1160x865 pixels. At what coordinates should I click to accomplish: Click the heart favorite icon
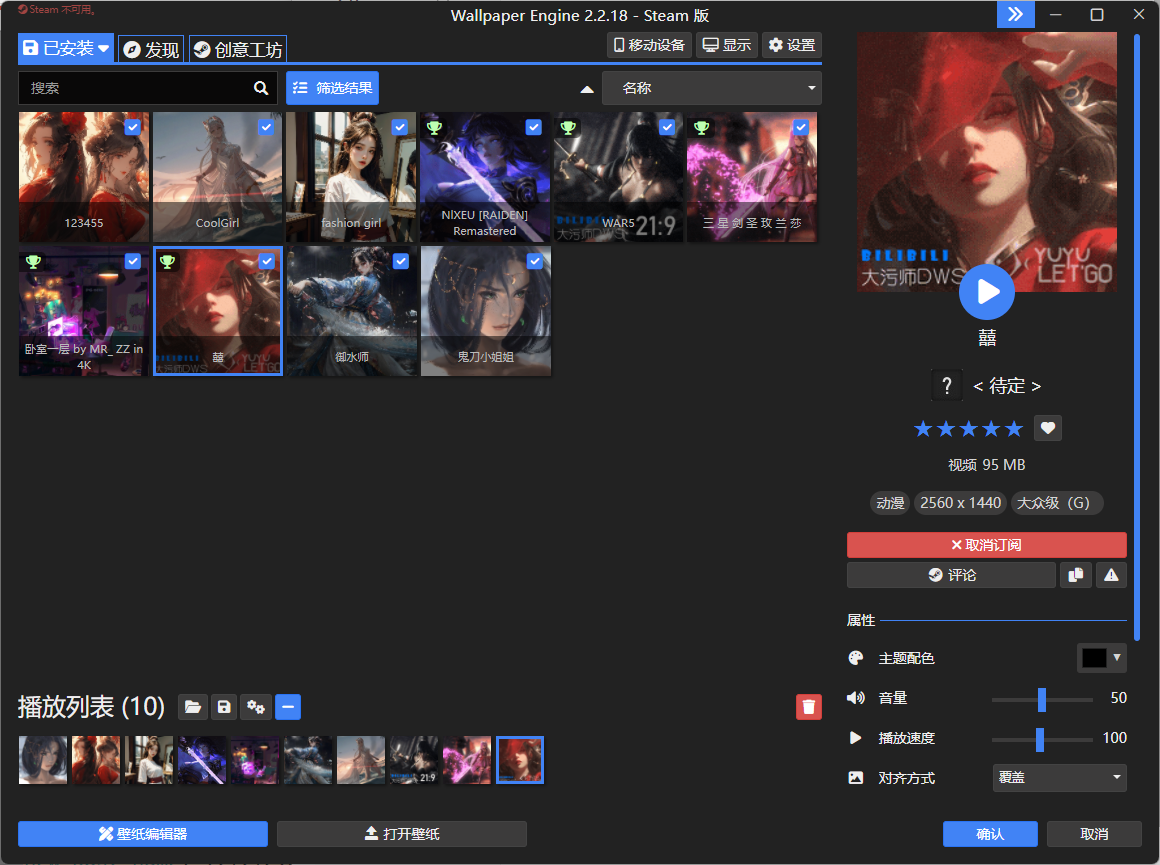pos(1048,428)
